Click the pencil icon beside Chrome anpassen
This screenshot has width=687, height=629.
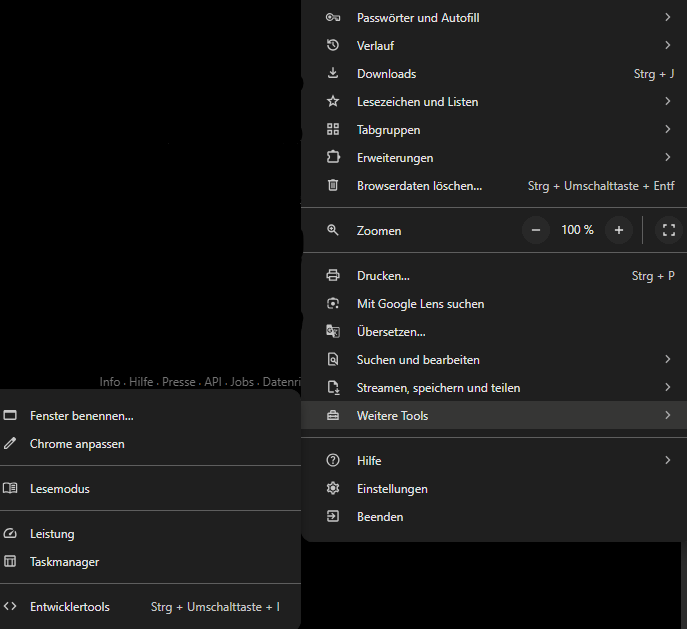(10, 443)
